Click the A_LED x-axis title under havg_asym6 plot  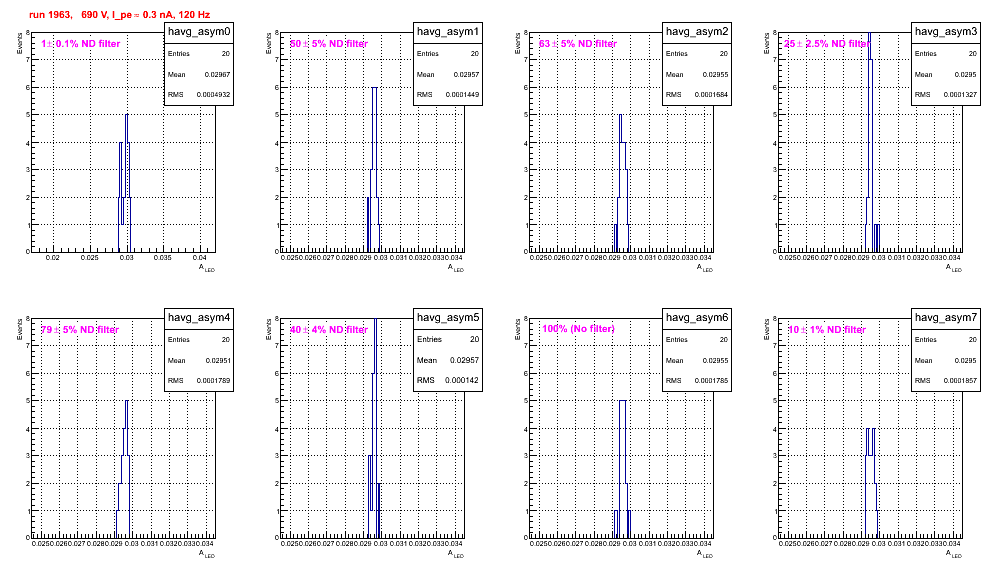coord(705,554)
